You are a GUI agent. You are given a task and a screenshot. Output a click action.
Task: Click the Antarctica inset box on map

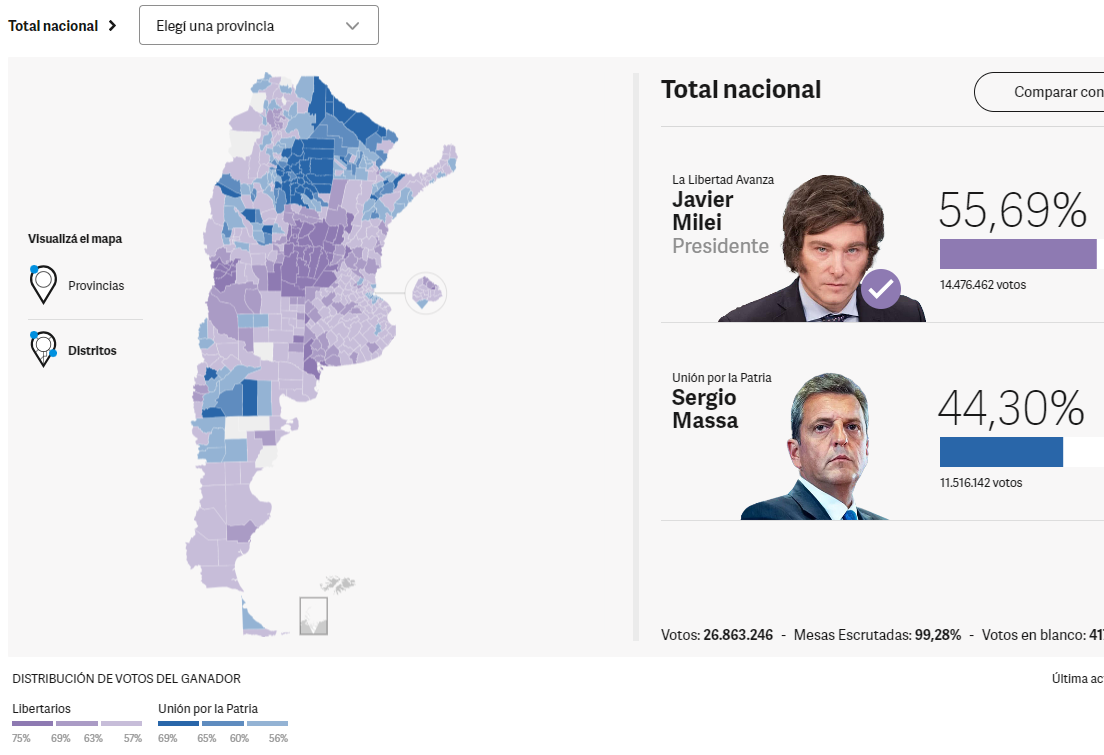tap(313, 615)
